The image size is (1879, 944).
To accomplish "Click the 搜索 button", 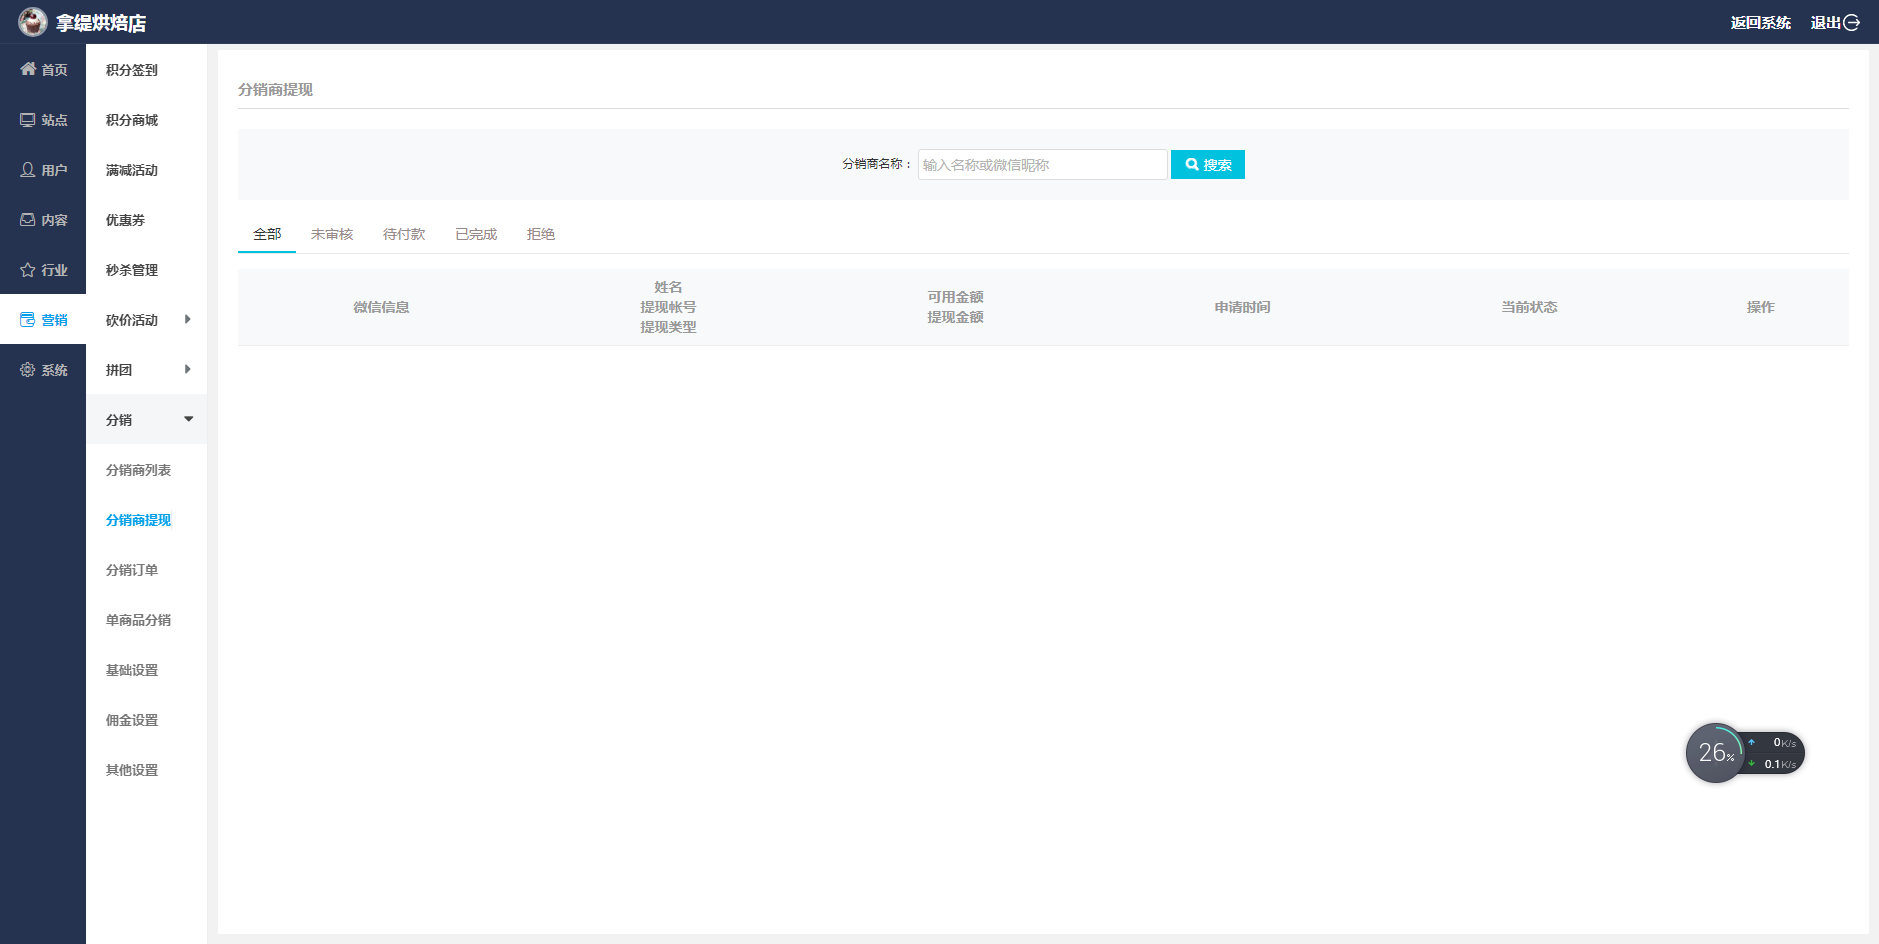I will [1208, 165].
